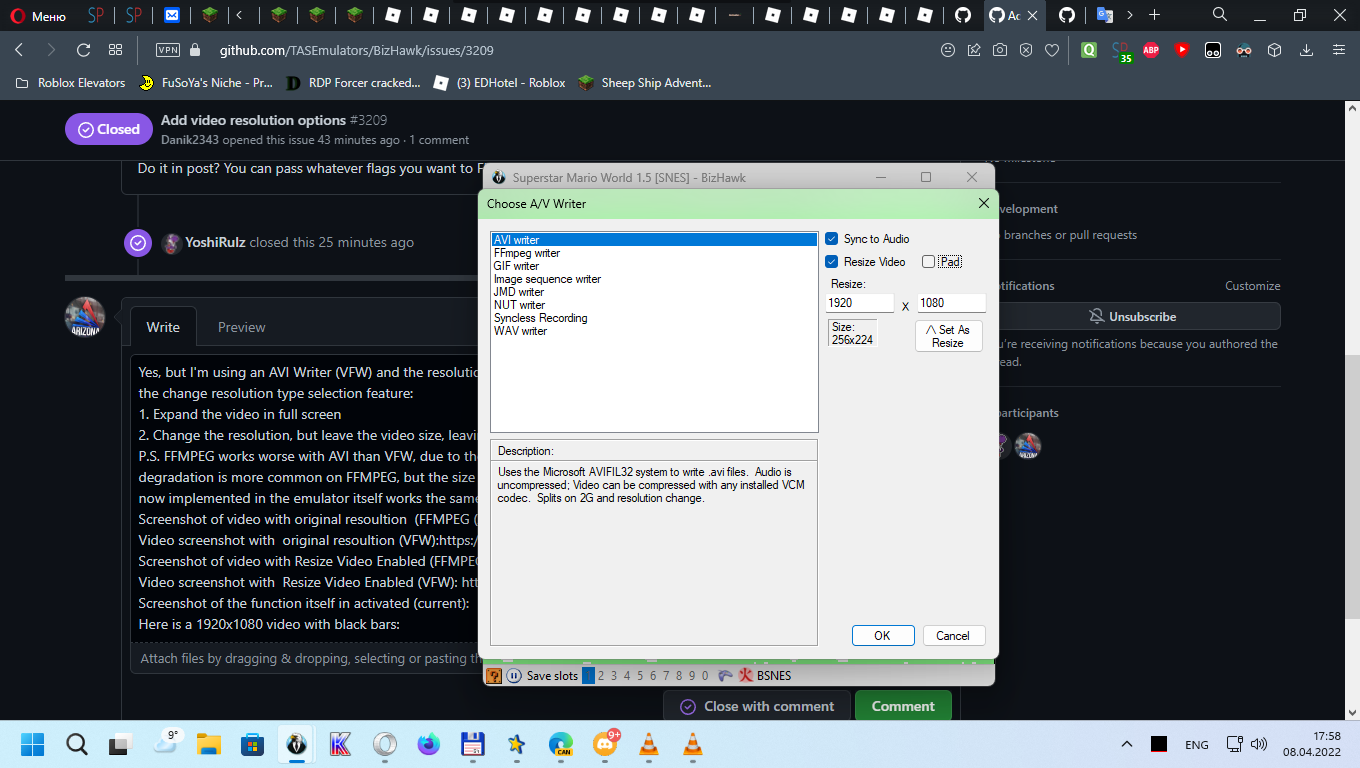The width and height of the screenshot is (1360, 768).
Task: Click the camera screenshot icon in address bar
Action: point(1000,49)
